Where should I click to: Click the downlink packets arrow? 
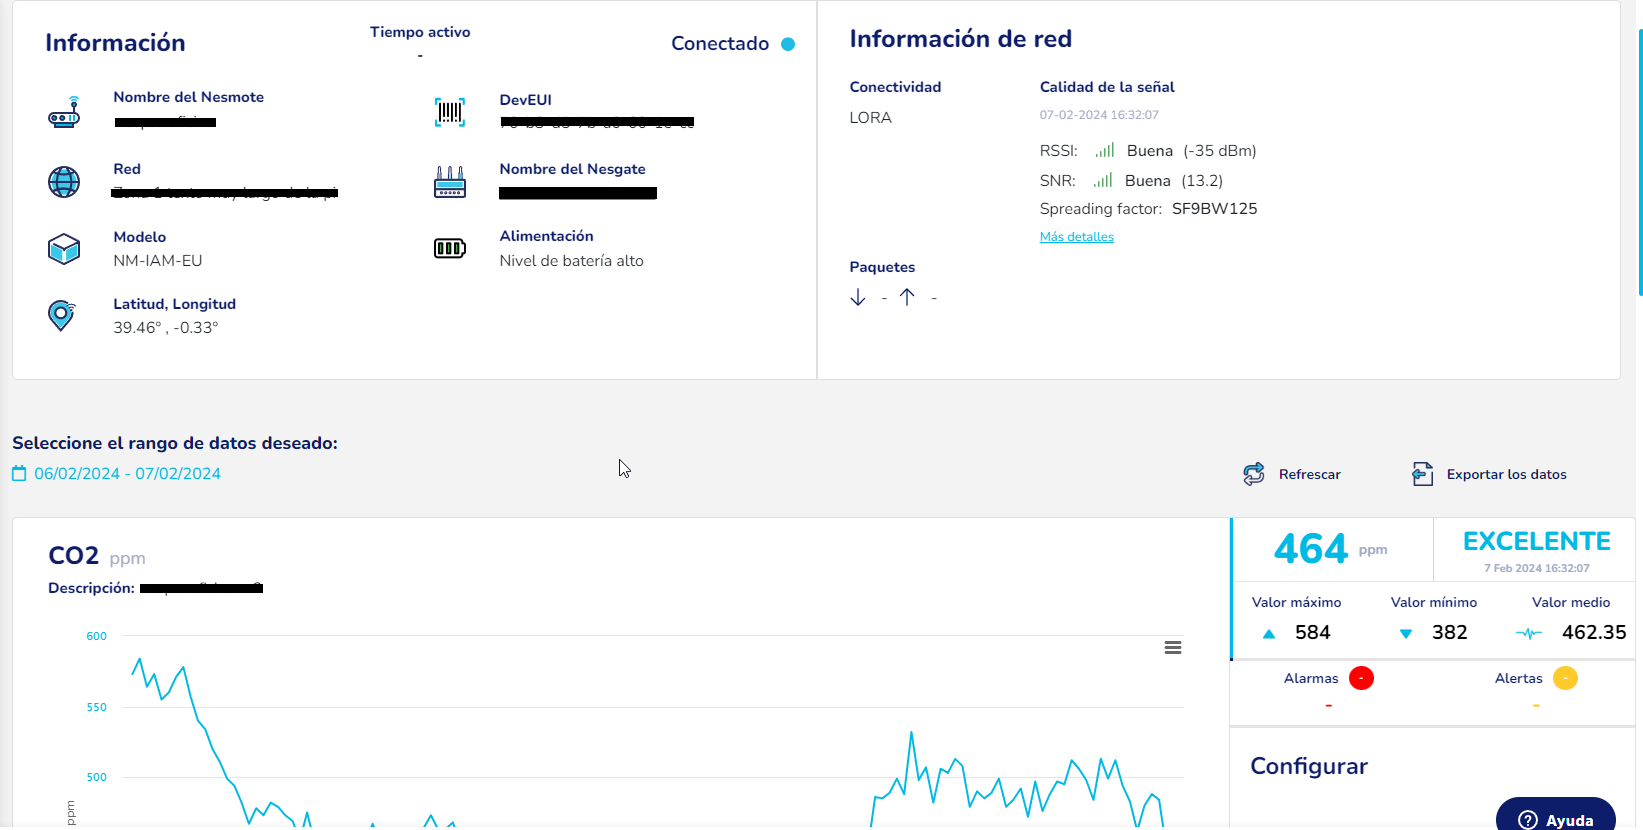point(858,297)
